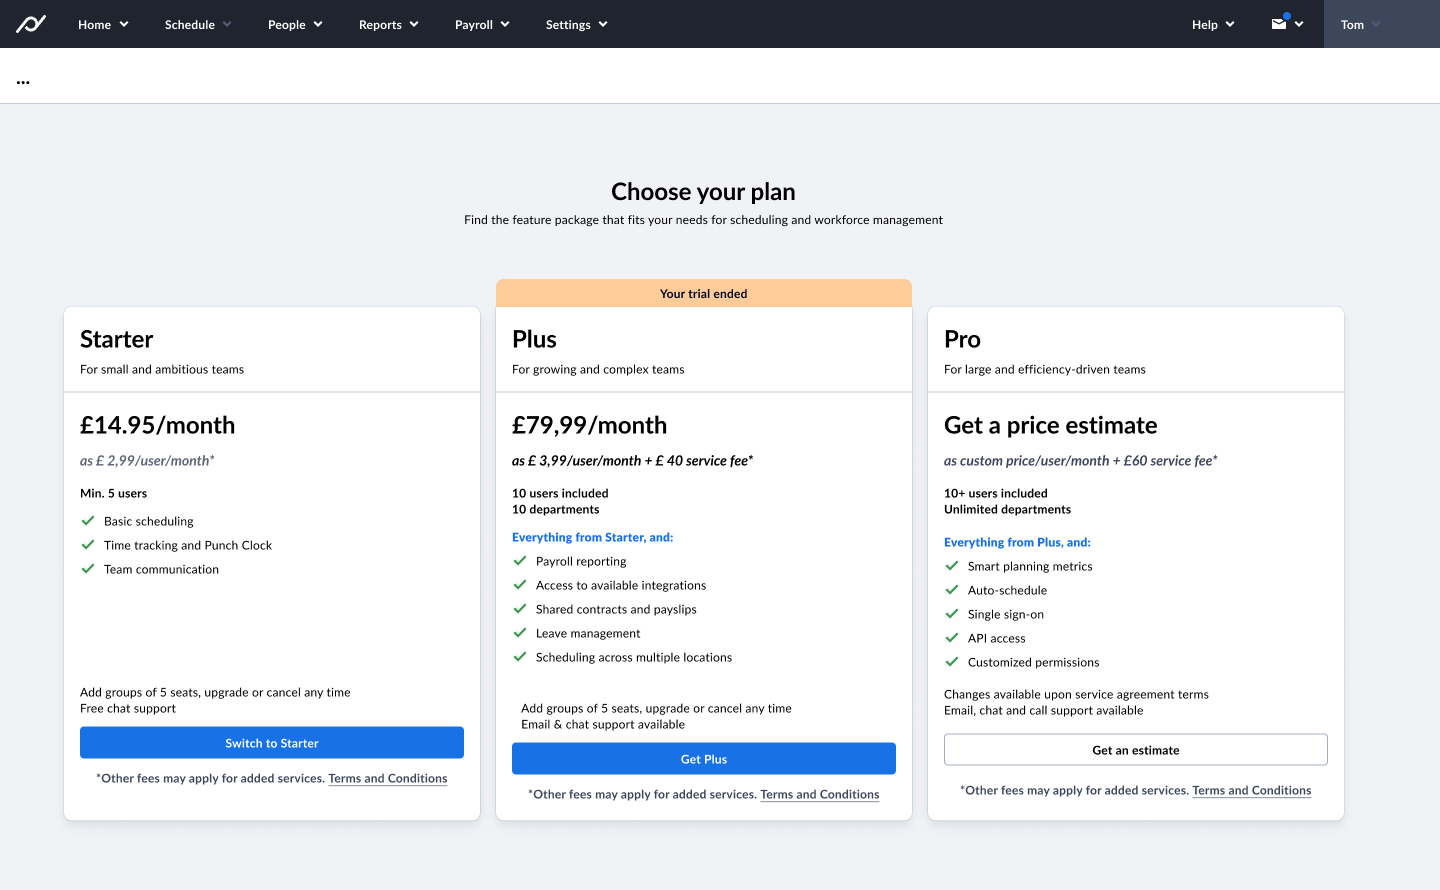Screen dimensions: 1440x890
Task: Click '10 users included' text in Plus card
Action: click(560, 493)
